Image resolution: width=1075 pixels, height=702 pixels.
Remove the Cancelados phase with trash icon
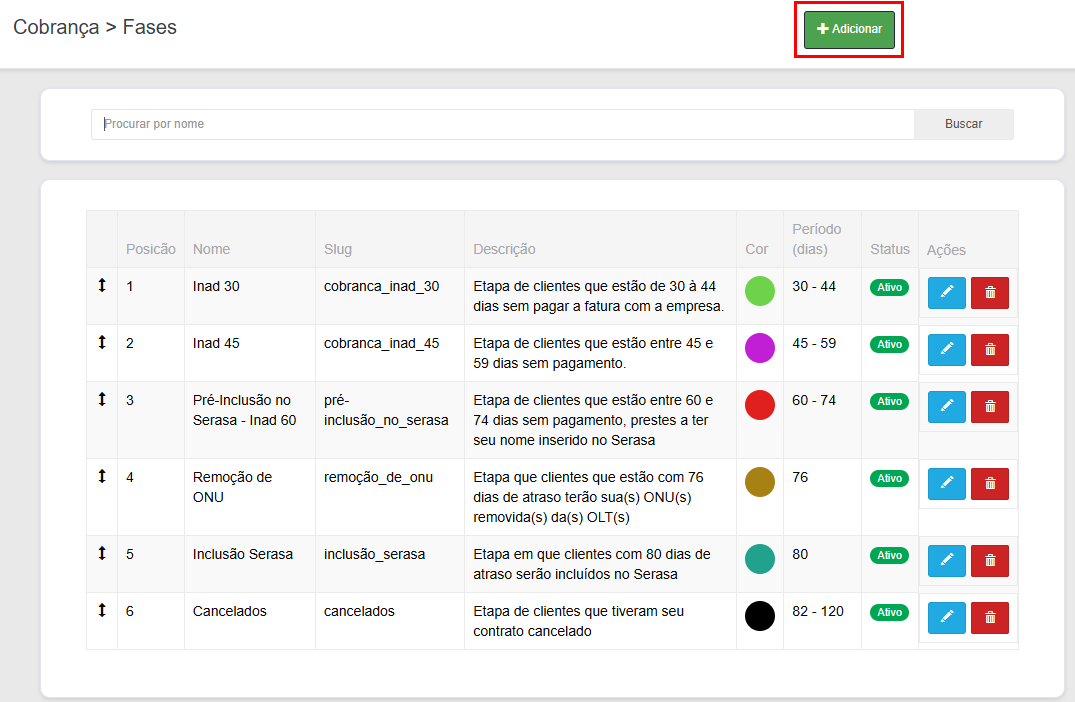point(989,618)
